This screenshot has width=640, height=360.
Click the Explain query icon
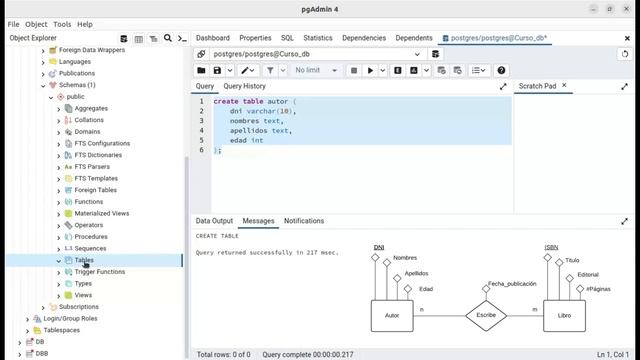[398, 70]
